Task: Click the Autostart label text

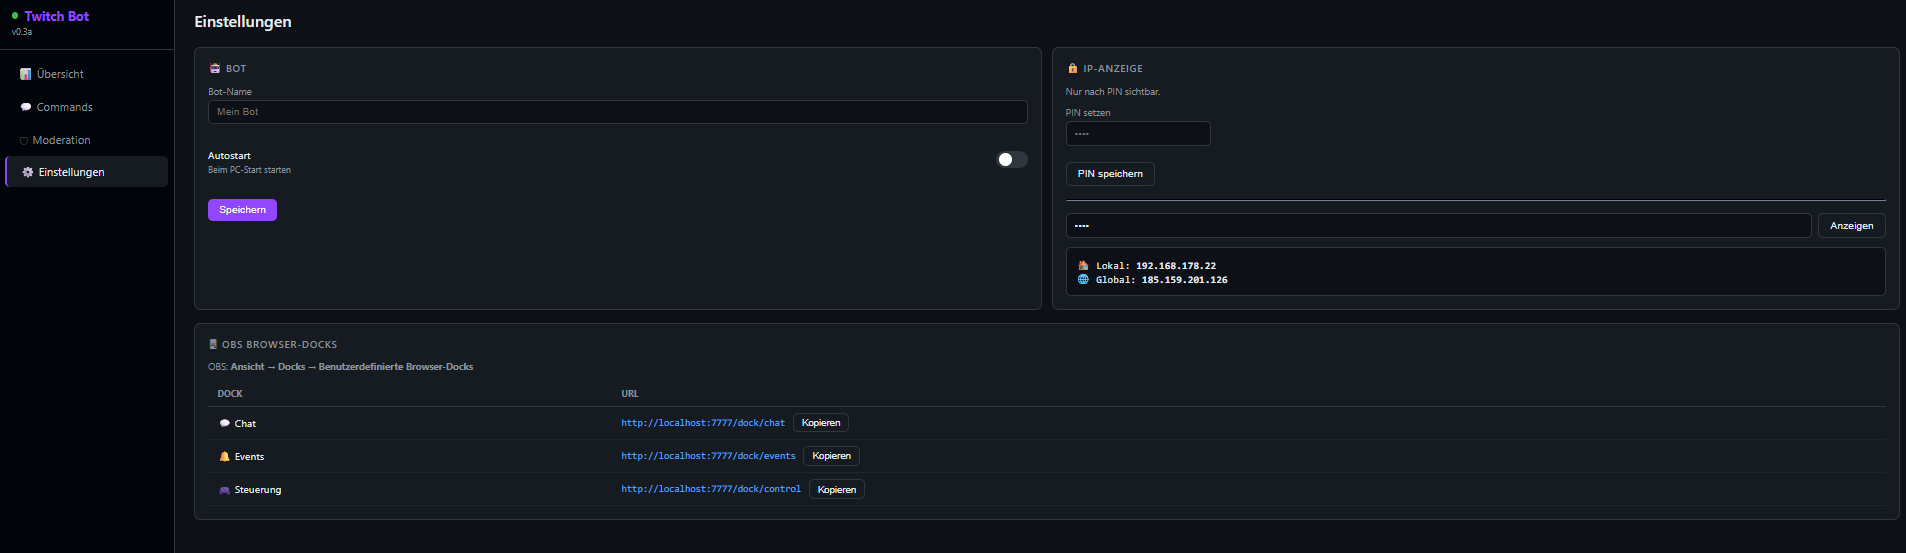Action: click(x=229, y=156)
